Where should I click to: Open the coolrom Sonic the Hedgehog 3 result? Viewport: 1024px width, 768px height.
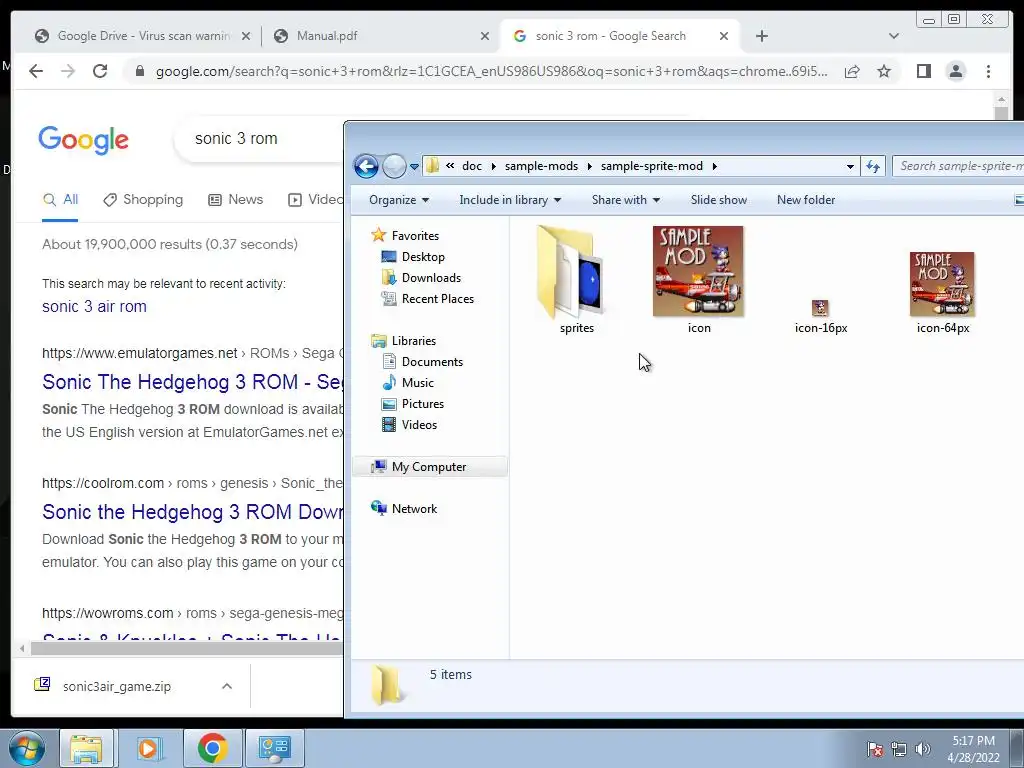(193, 511)
